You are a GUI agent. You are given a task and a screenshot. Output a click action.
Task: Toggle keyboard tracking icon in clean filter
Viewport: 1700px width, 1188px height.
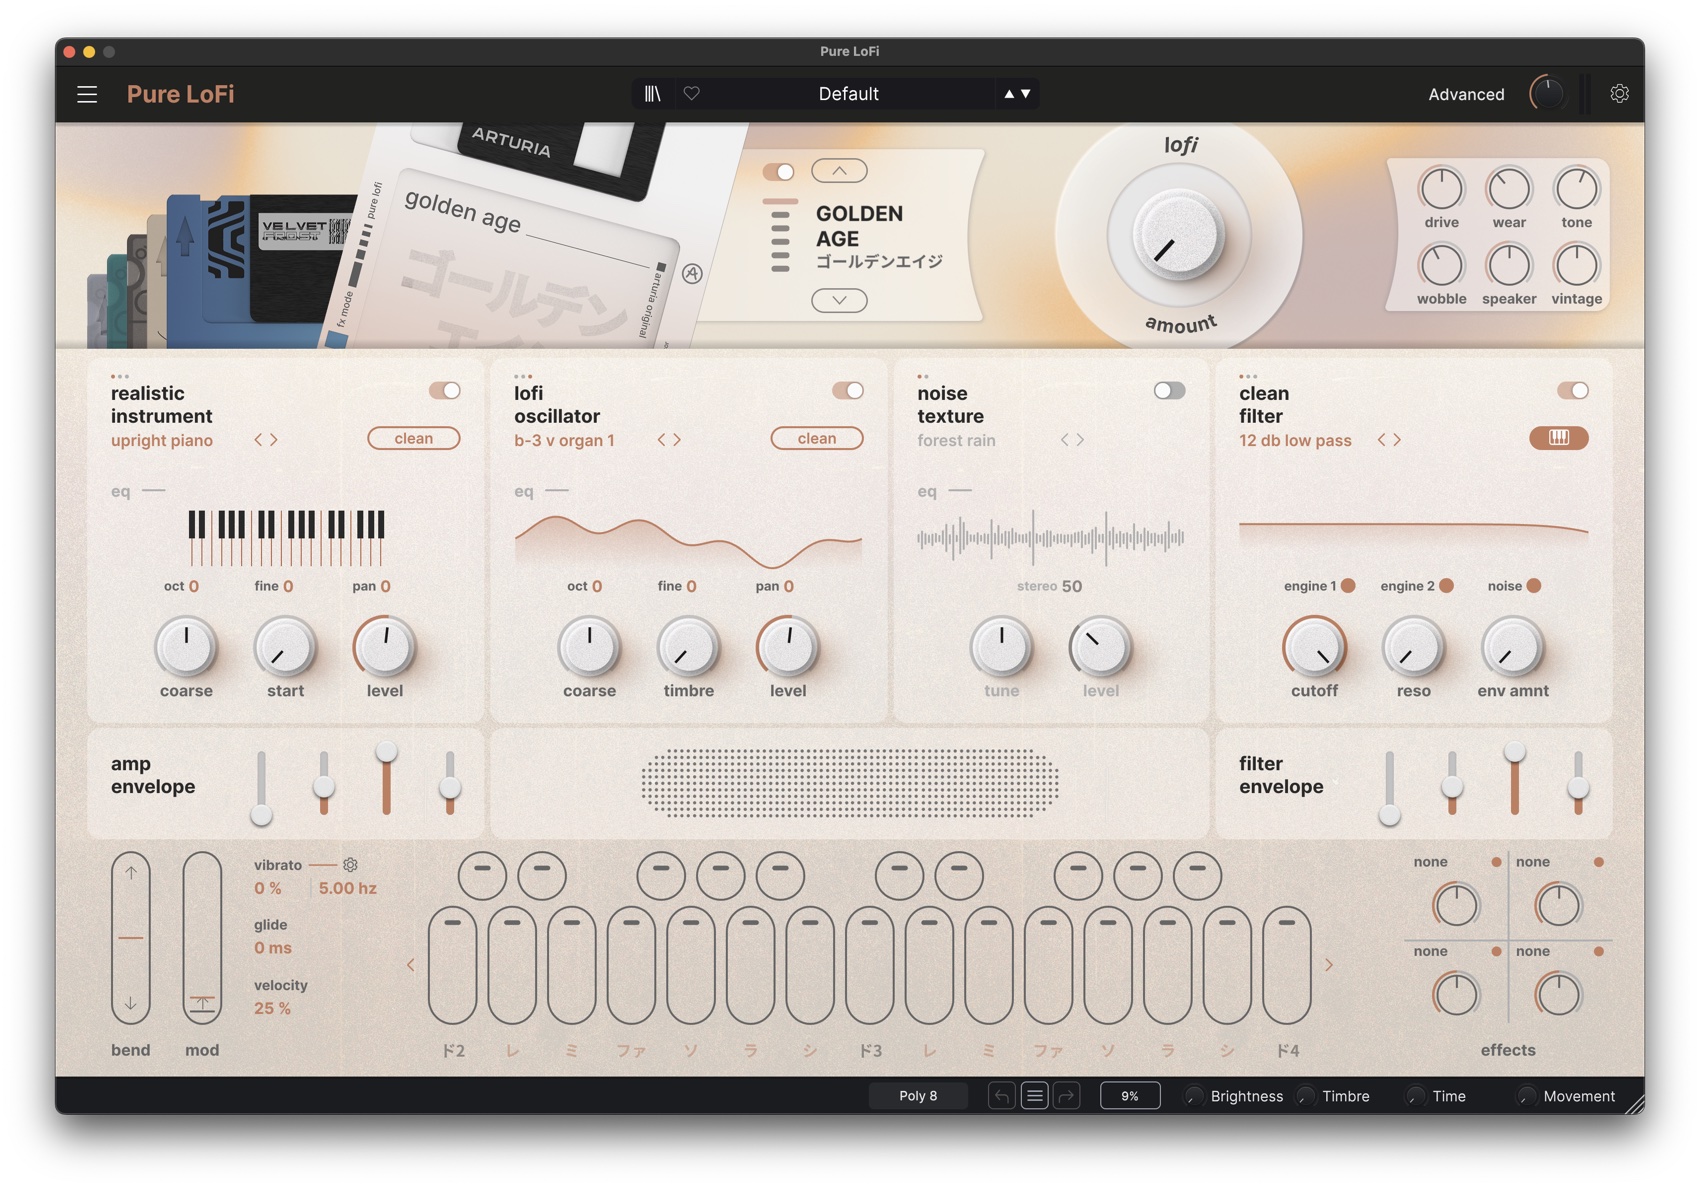[x=1558, y=438]
